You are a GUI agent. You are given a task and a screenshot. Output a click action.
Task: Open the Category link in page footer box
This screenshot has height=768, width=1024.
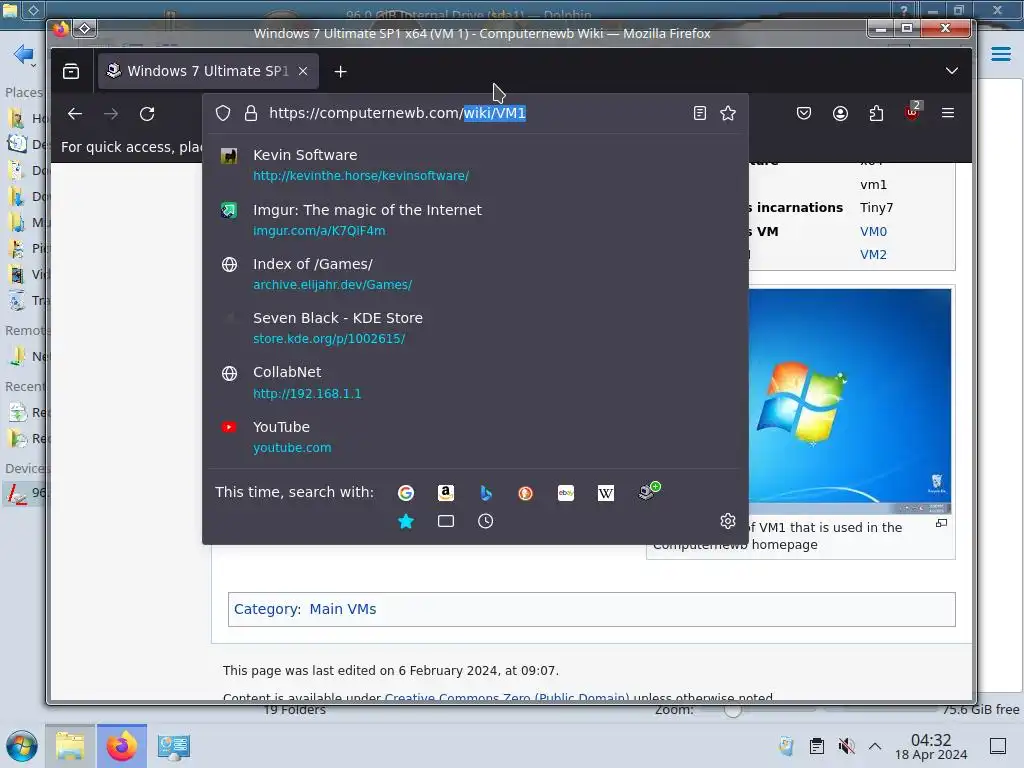pyautogui.click(x=265, y=609)
